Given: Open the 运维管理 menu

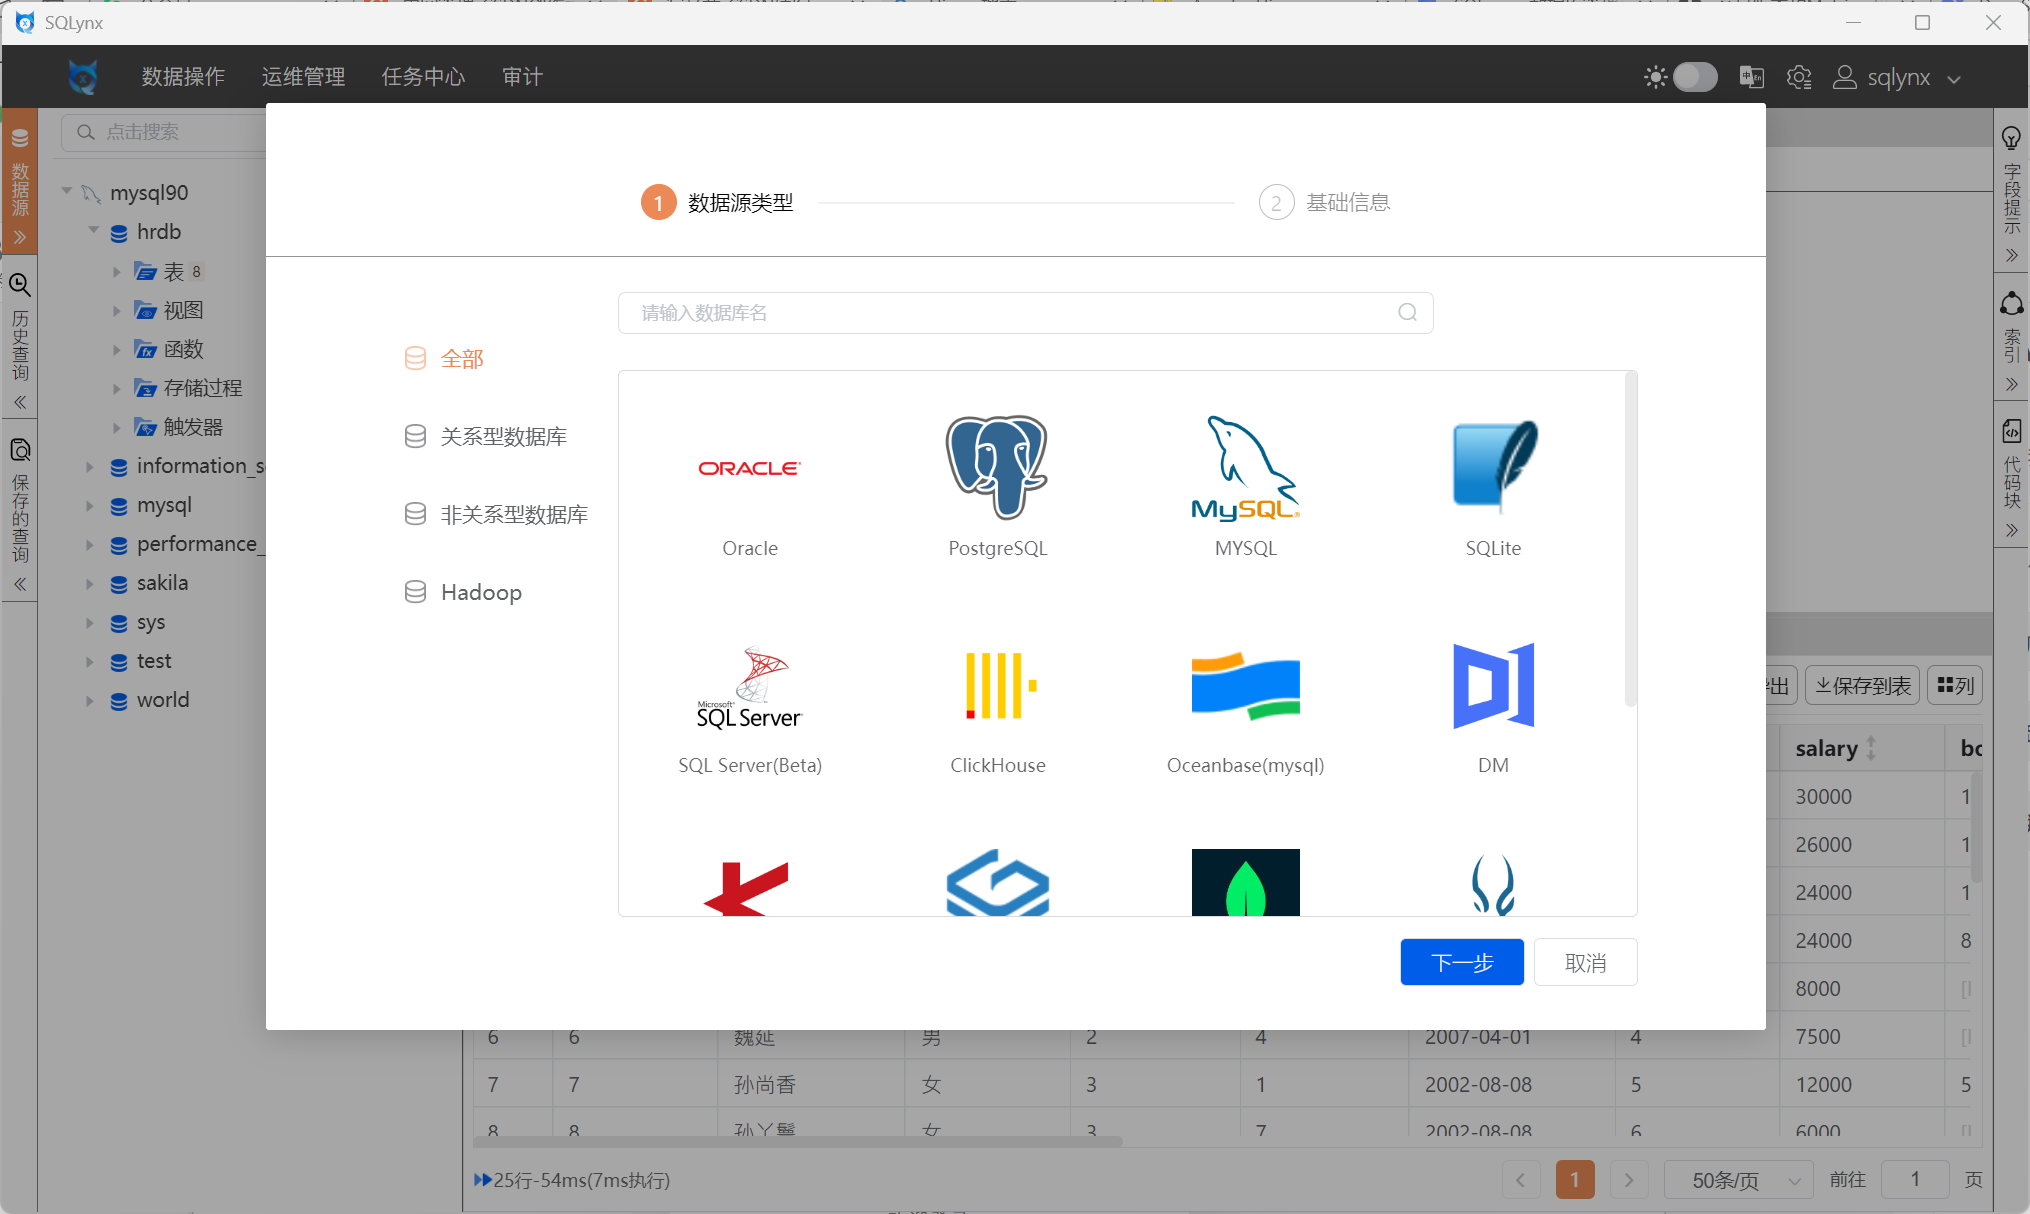Looking at the screenshot, I should [x=303, y=77].
